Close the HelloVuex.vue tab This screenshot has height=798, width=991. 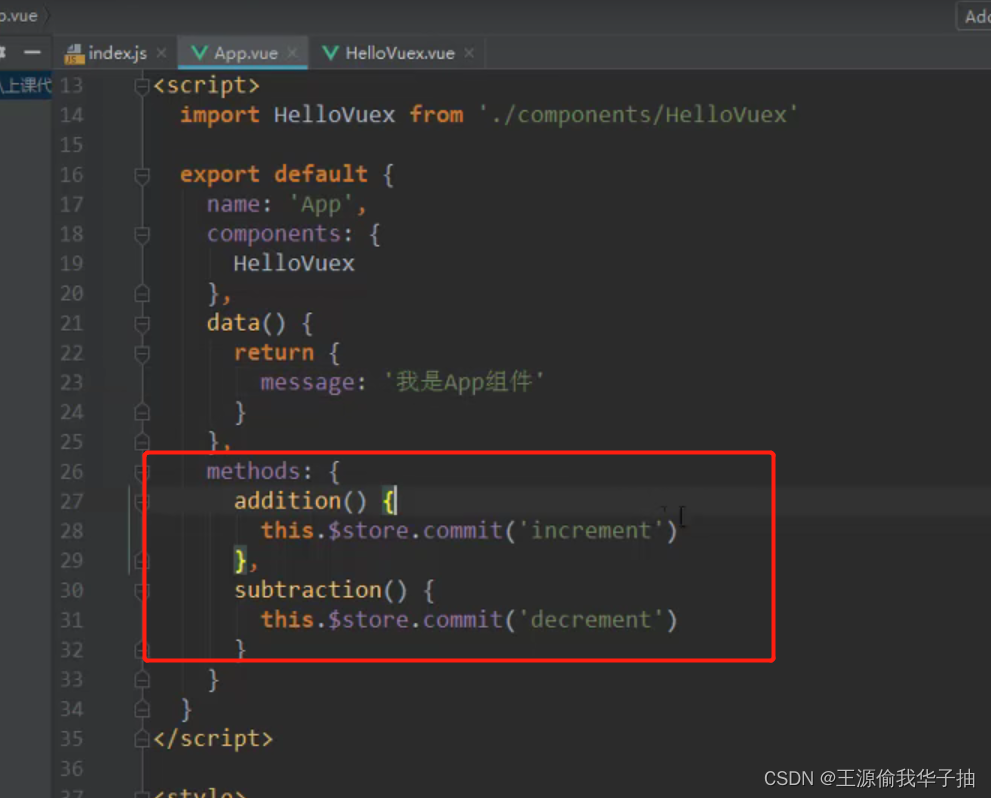[x=469, y=53]
